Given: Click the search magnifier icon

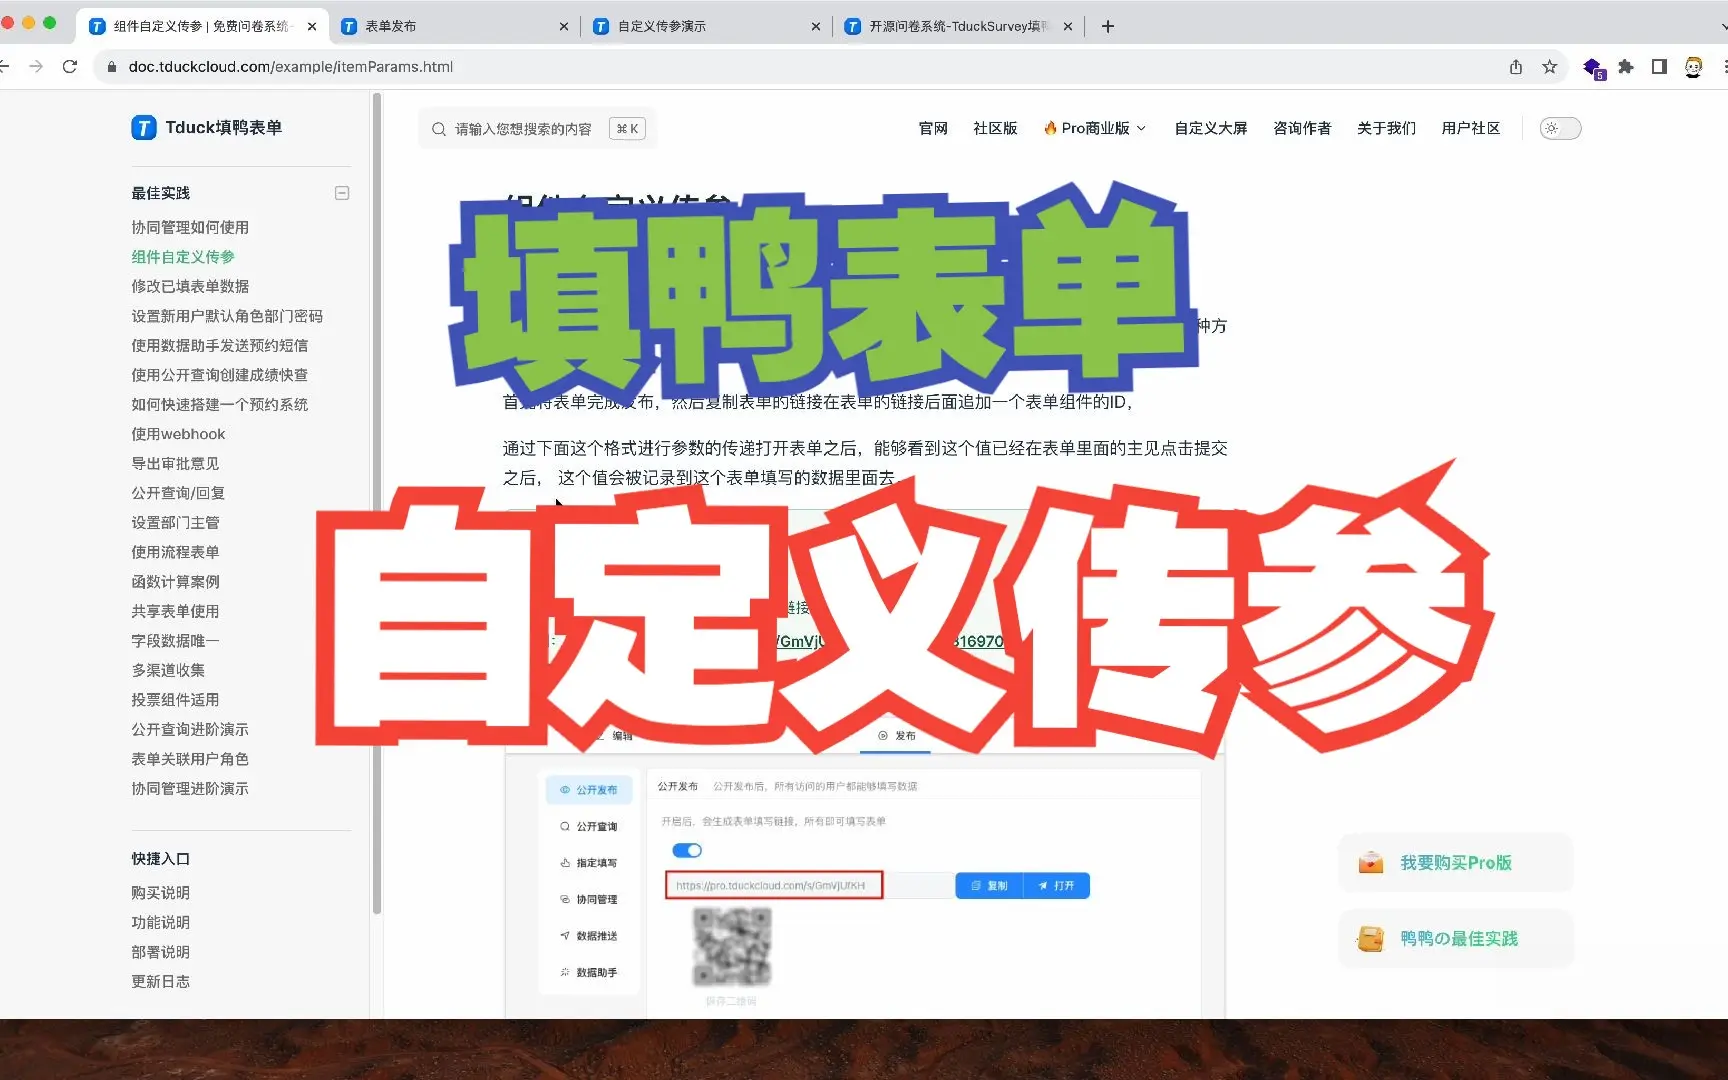Looking at the screenshot, I should 439,129.
